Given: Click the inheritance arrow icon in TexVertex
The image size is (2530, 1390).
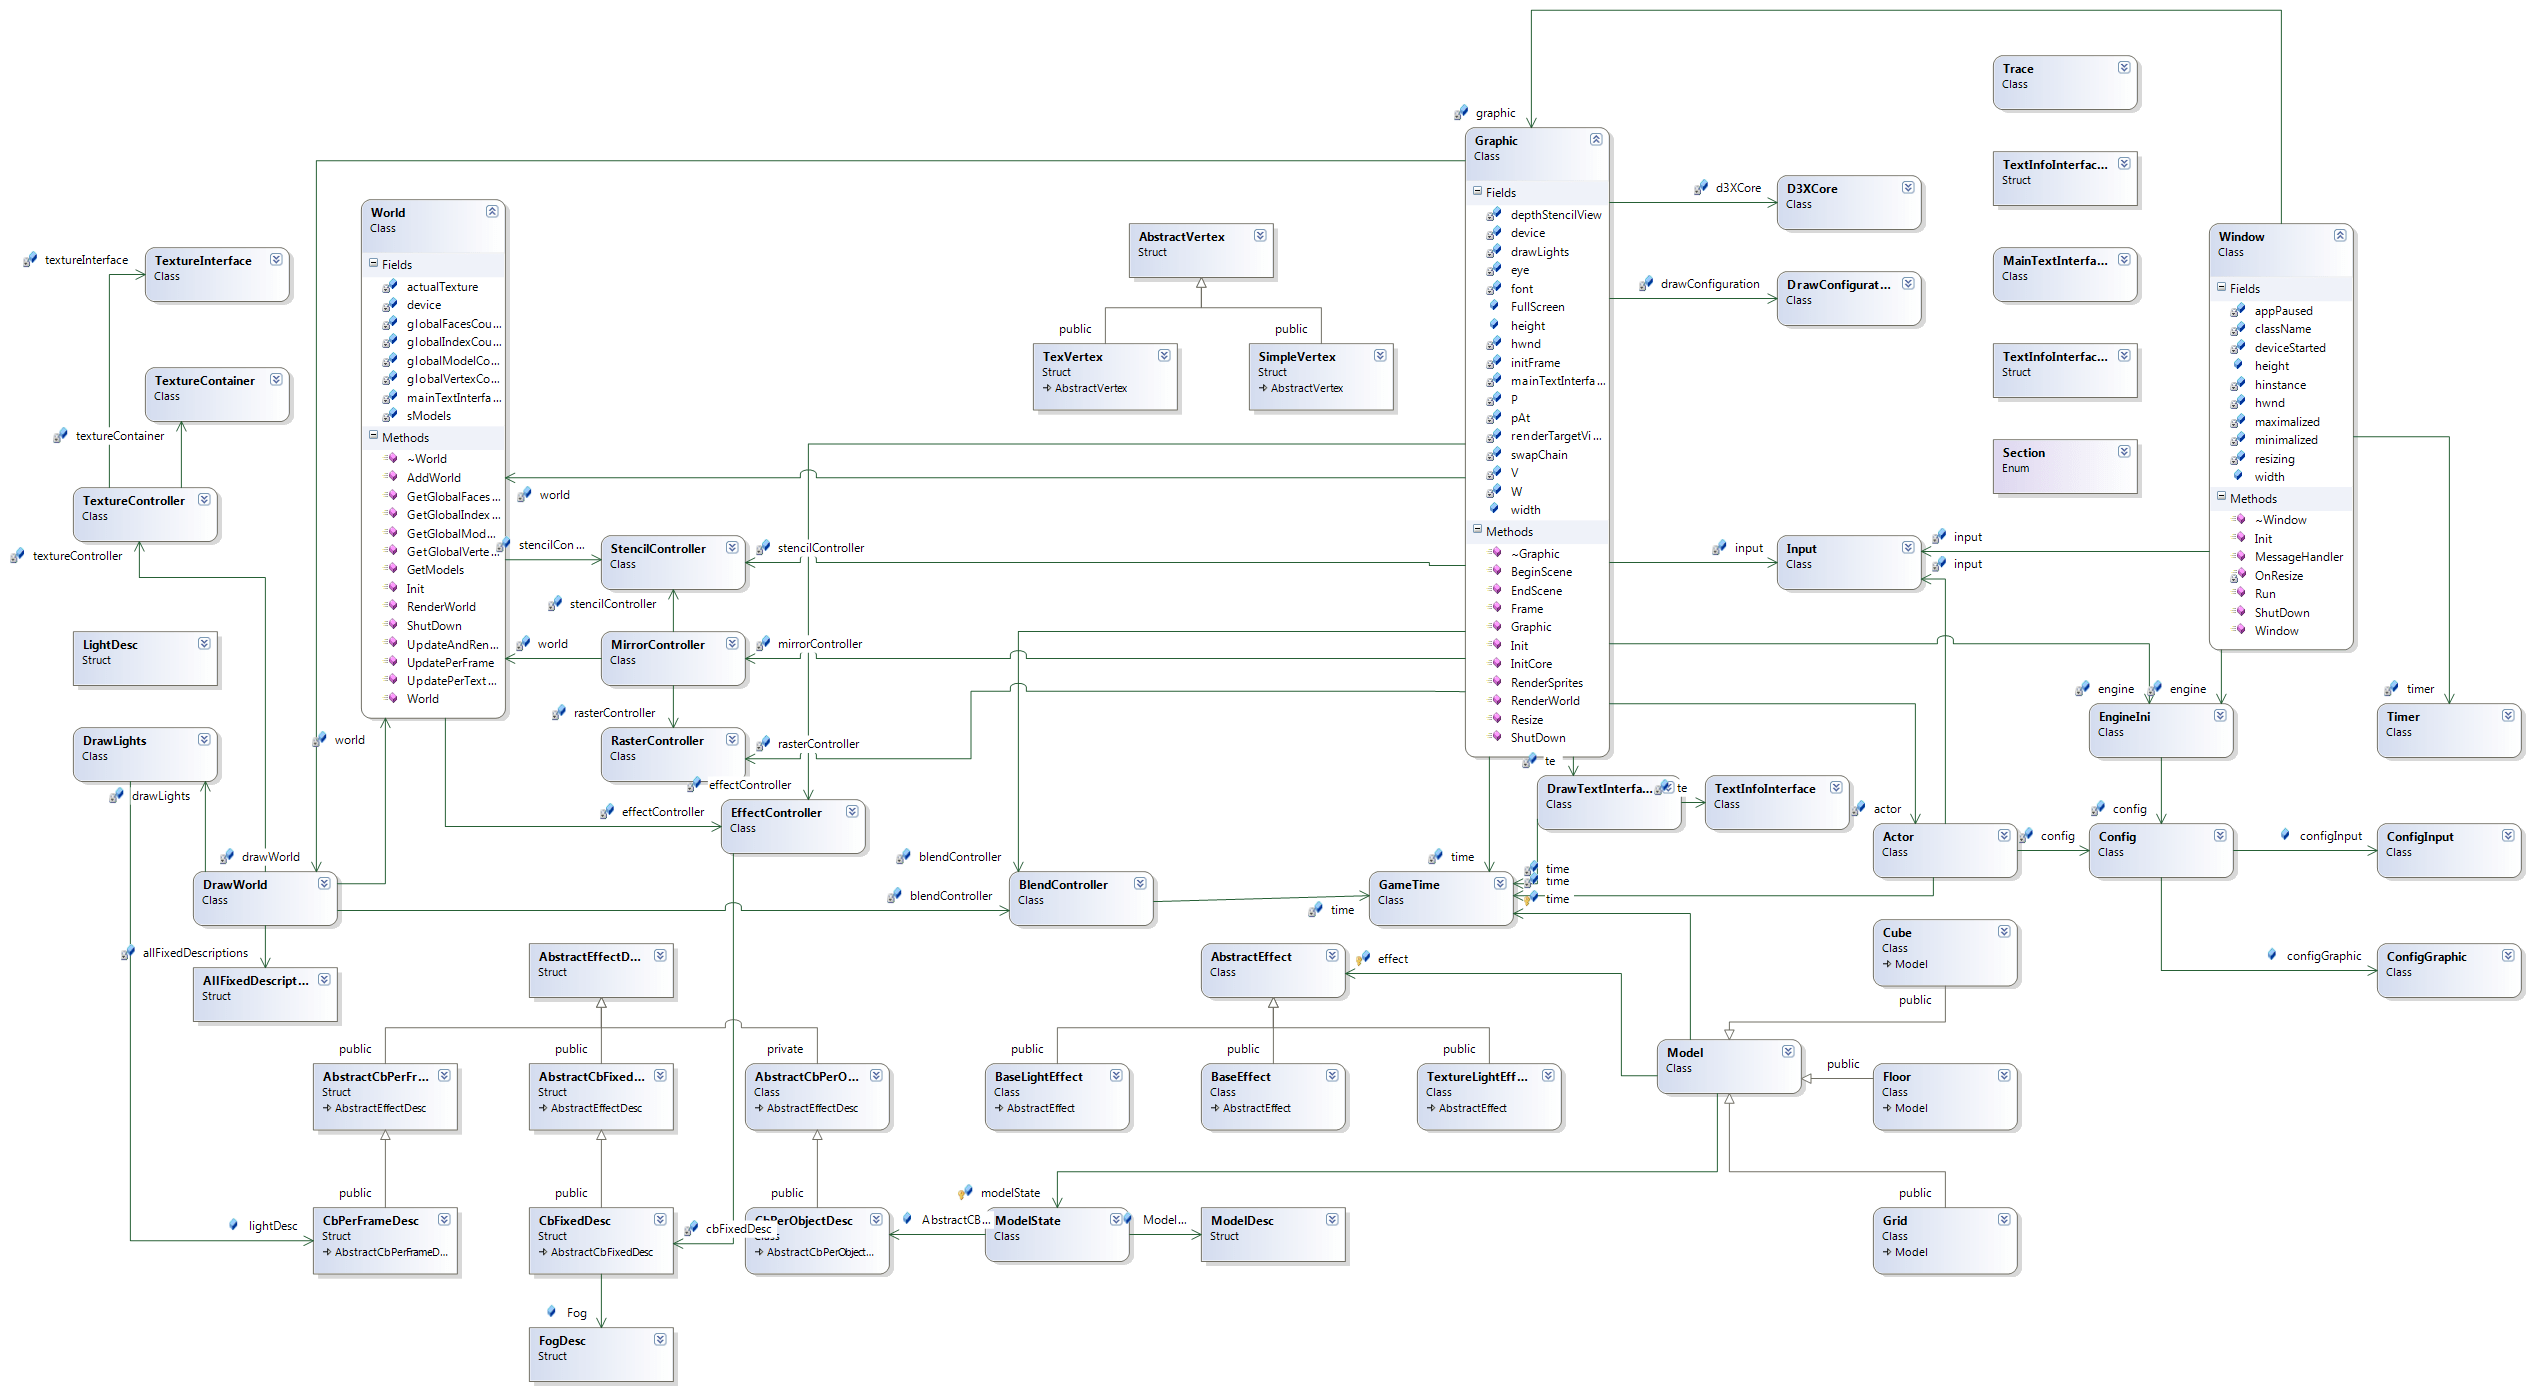Looking at the screenshot, I should click(x=1047, y=388).
